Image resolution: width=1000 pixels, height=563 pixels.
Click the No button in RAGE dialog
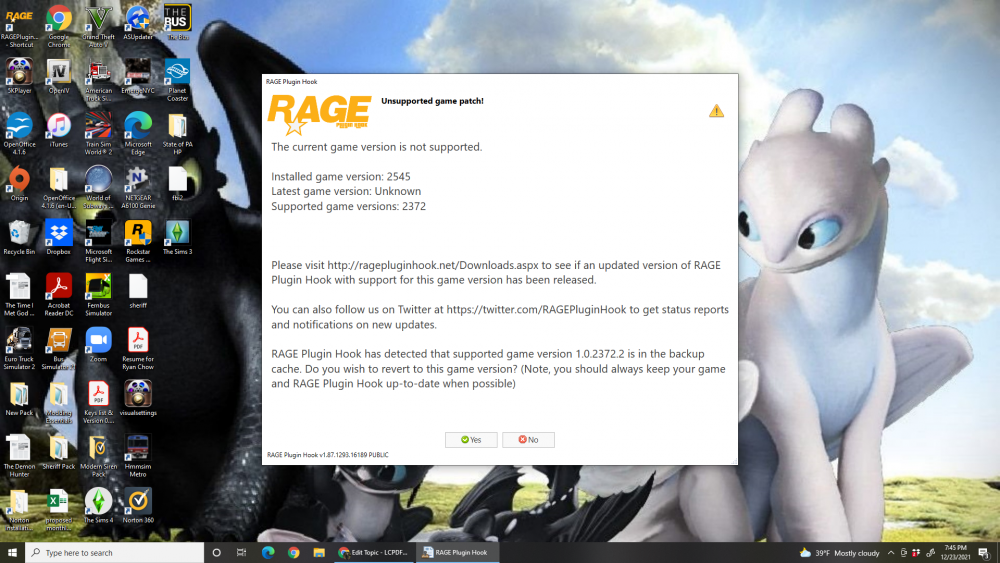pyautogui.click(x=528, y=440)
